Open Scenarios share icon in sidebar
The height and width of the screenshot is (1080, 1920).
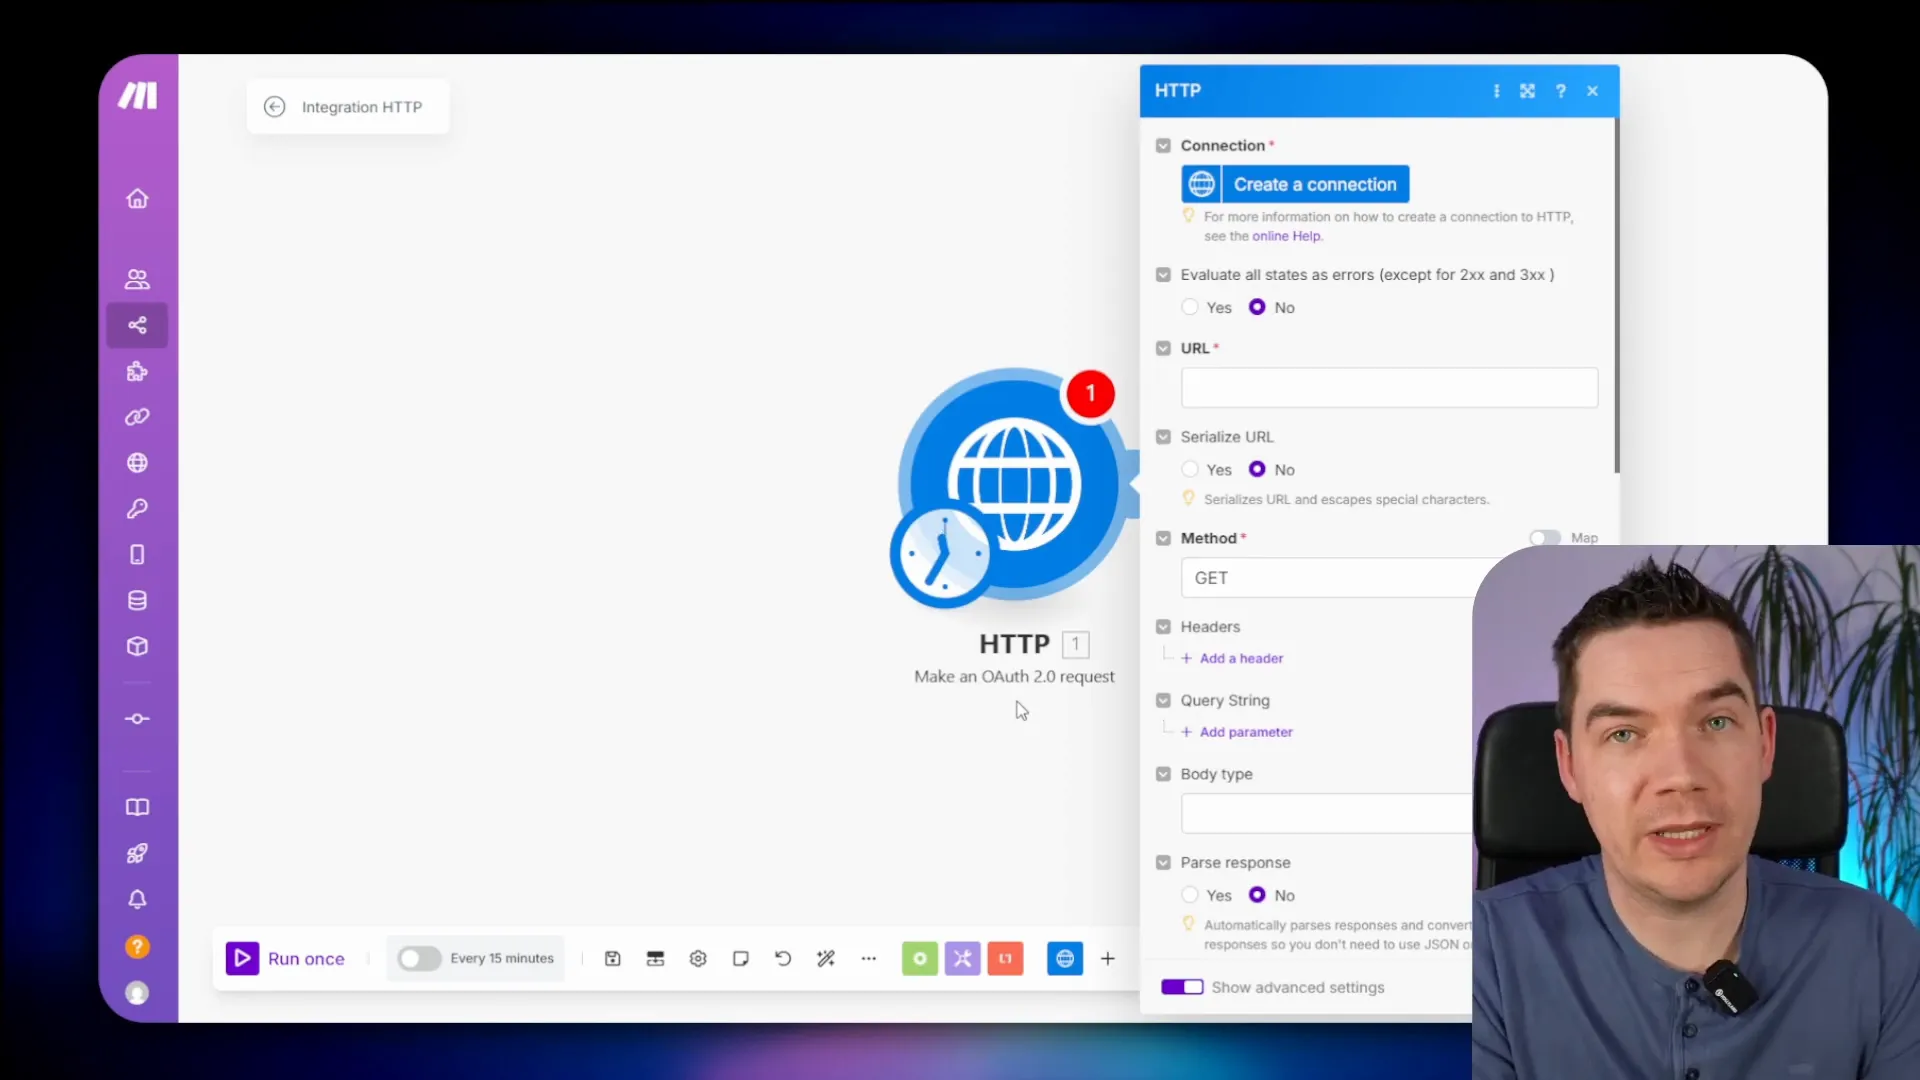pyautogui.click(x=137, y=325)
